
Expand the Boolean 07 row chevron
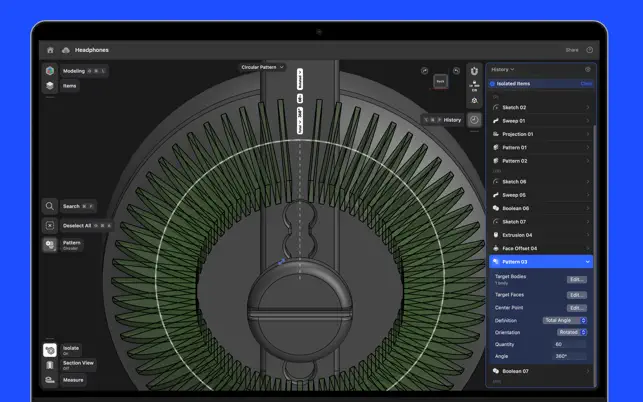coord(588,371)
